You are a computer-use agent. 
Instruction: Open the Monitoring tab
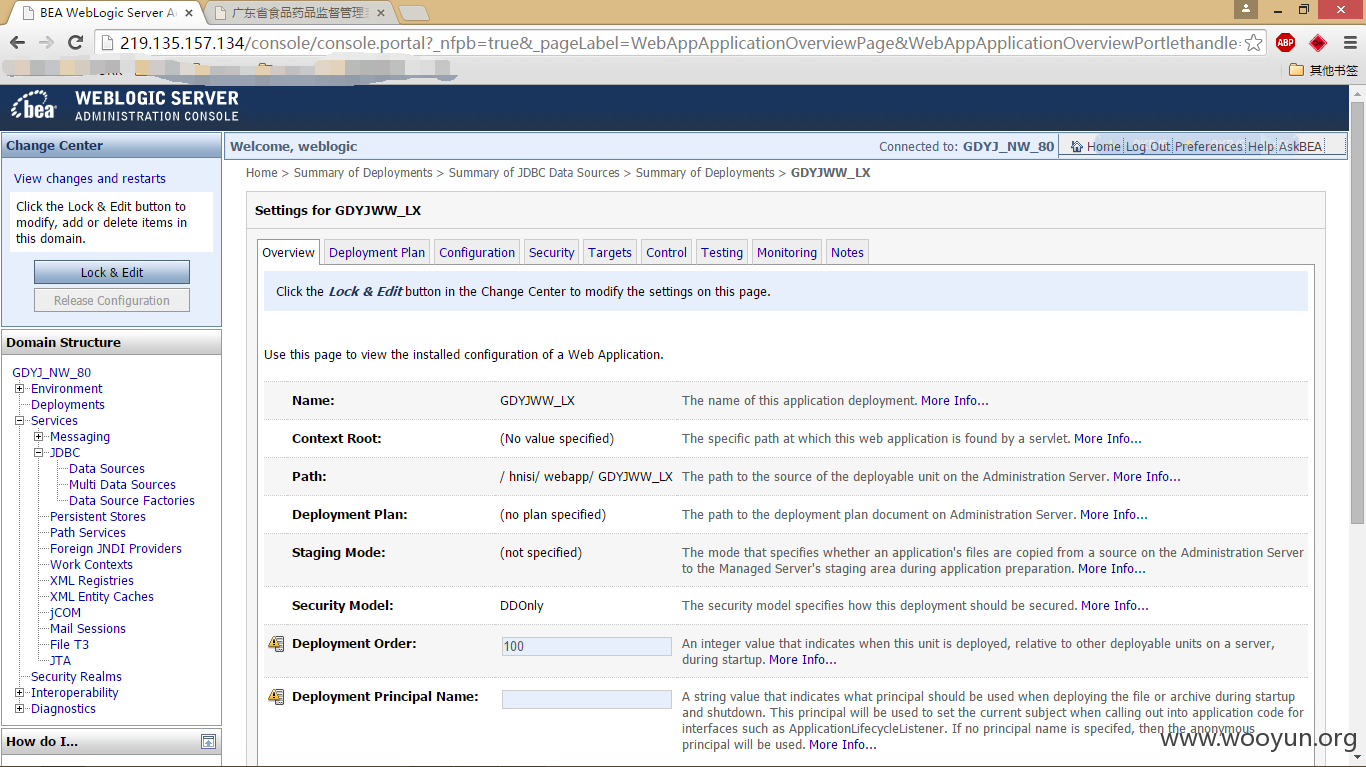(787, 252)
